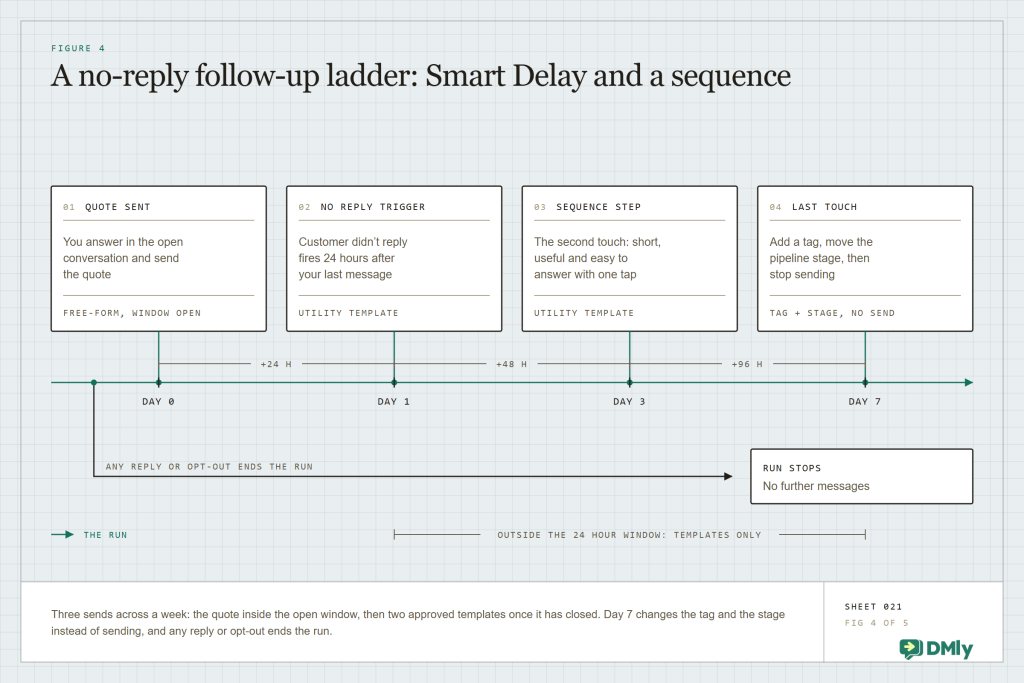
Task: Click the 'FIGURE 4' caption label
Action: tap(78, 48)
